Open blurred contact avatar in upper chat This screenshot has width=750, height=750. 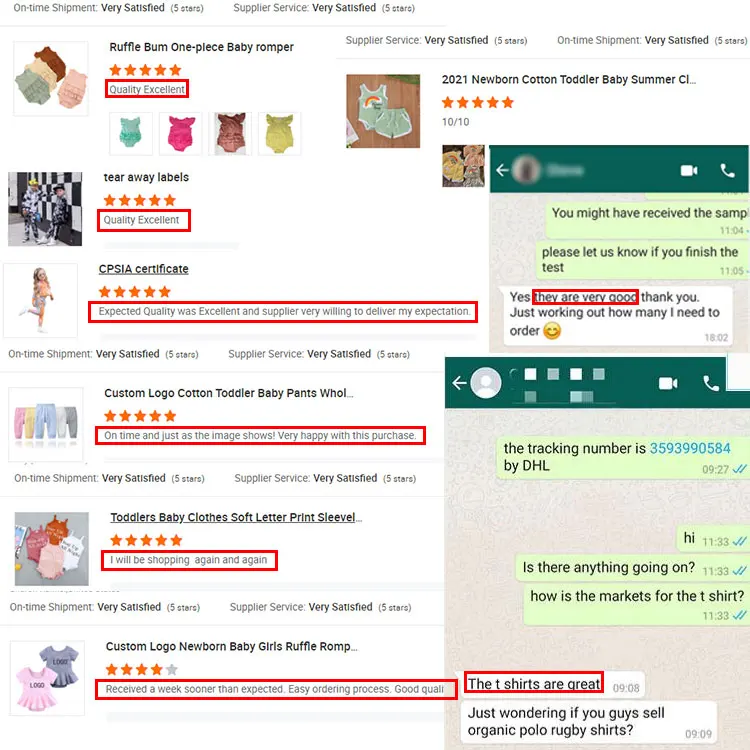pyautogui.click(x=527, y=169)
